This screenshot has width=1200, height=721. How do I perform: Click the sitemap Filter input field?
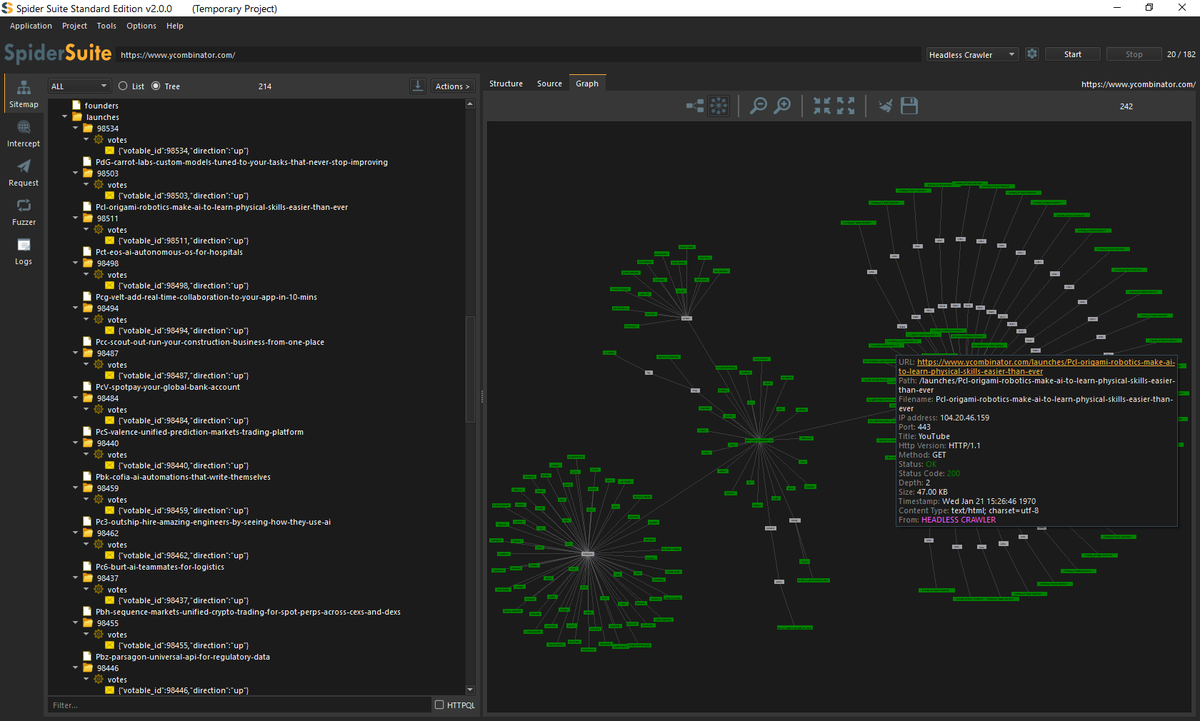[x=238, y=705]
